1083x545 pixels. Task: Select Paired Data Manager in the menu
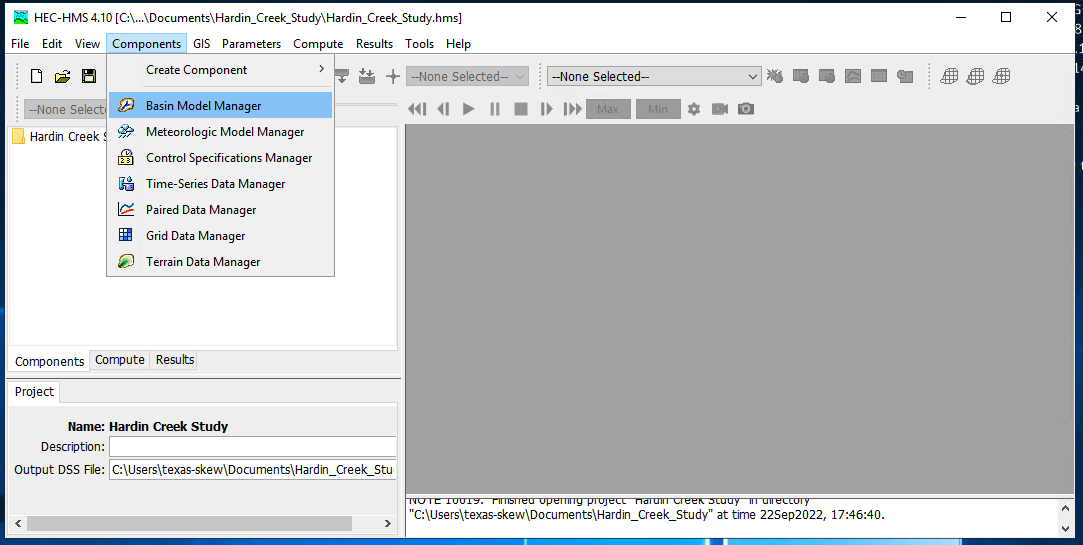coord(220,210)
